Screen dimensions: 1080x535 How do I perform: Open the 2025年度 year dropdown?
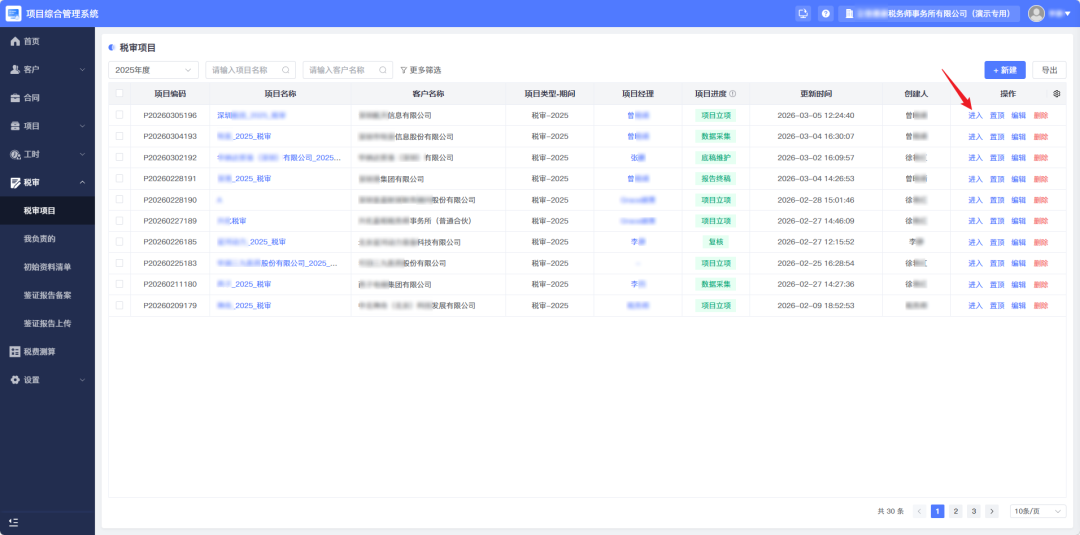[x=153, y=70]
